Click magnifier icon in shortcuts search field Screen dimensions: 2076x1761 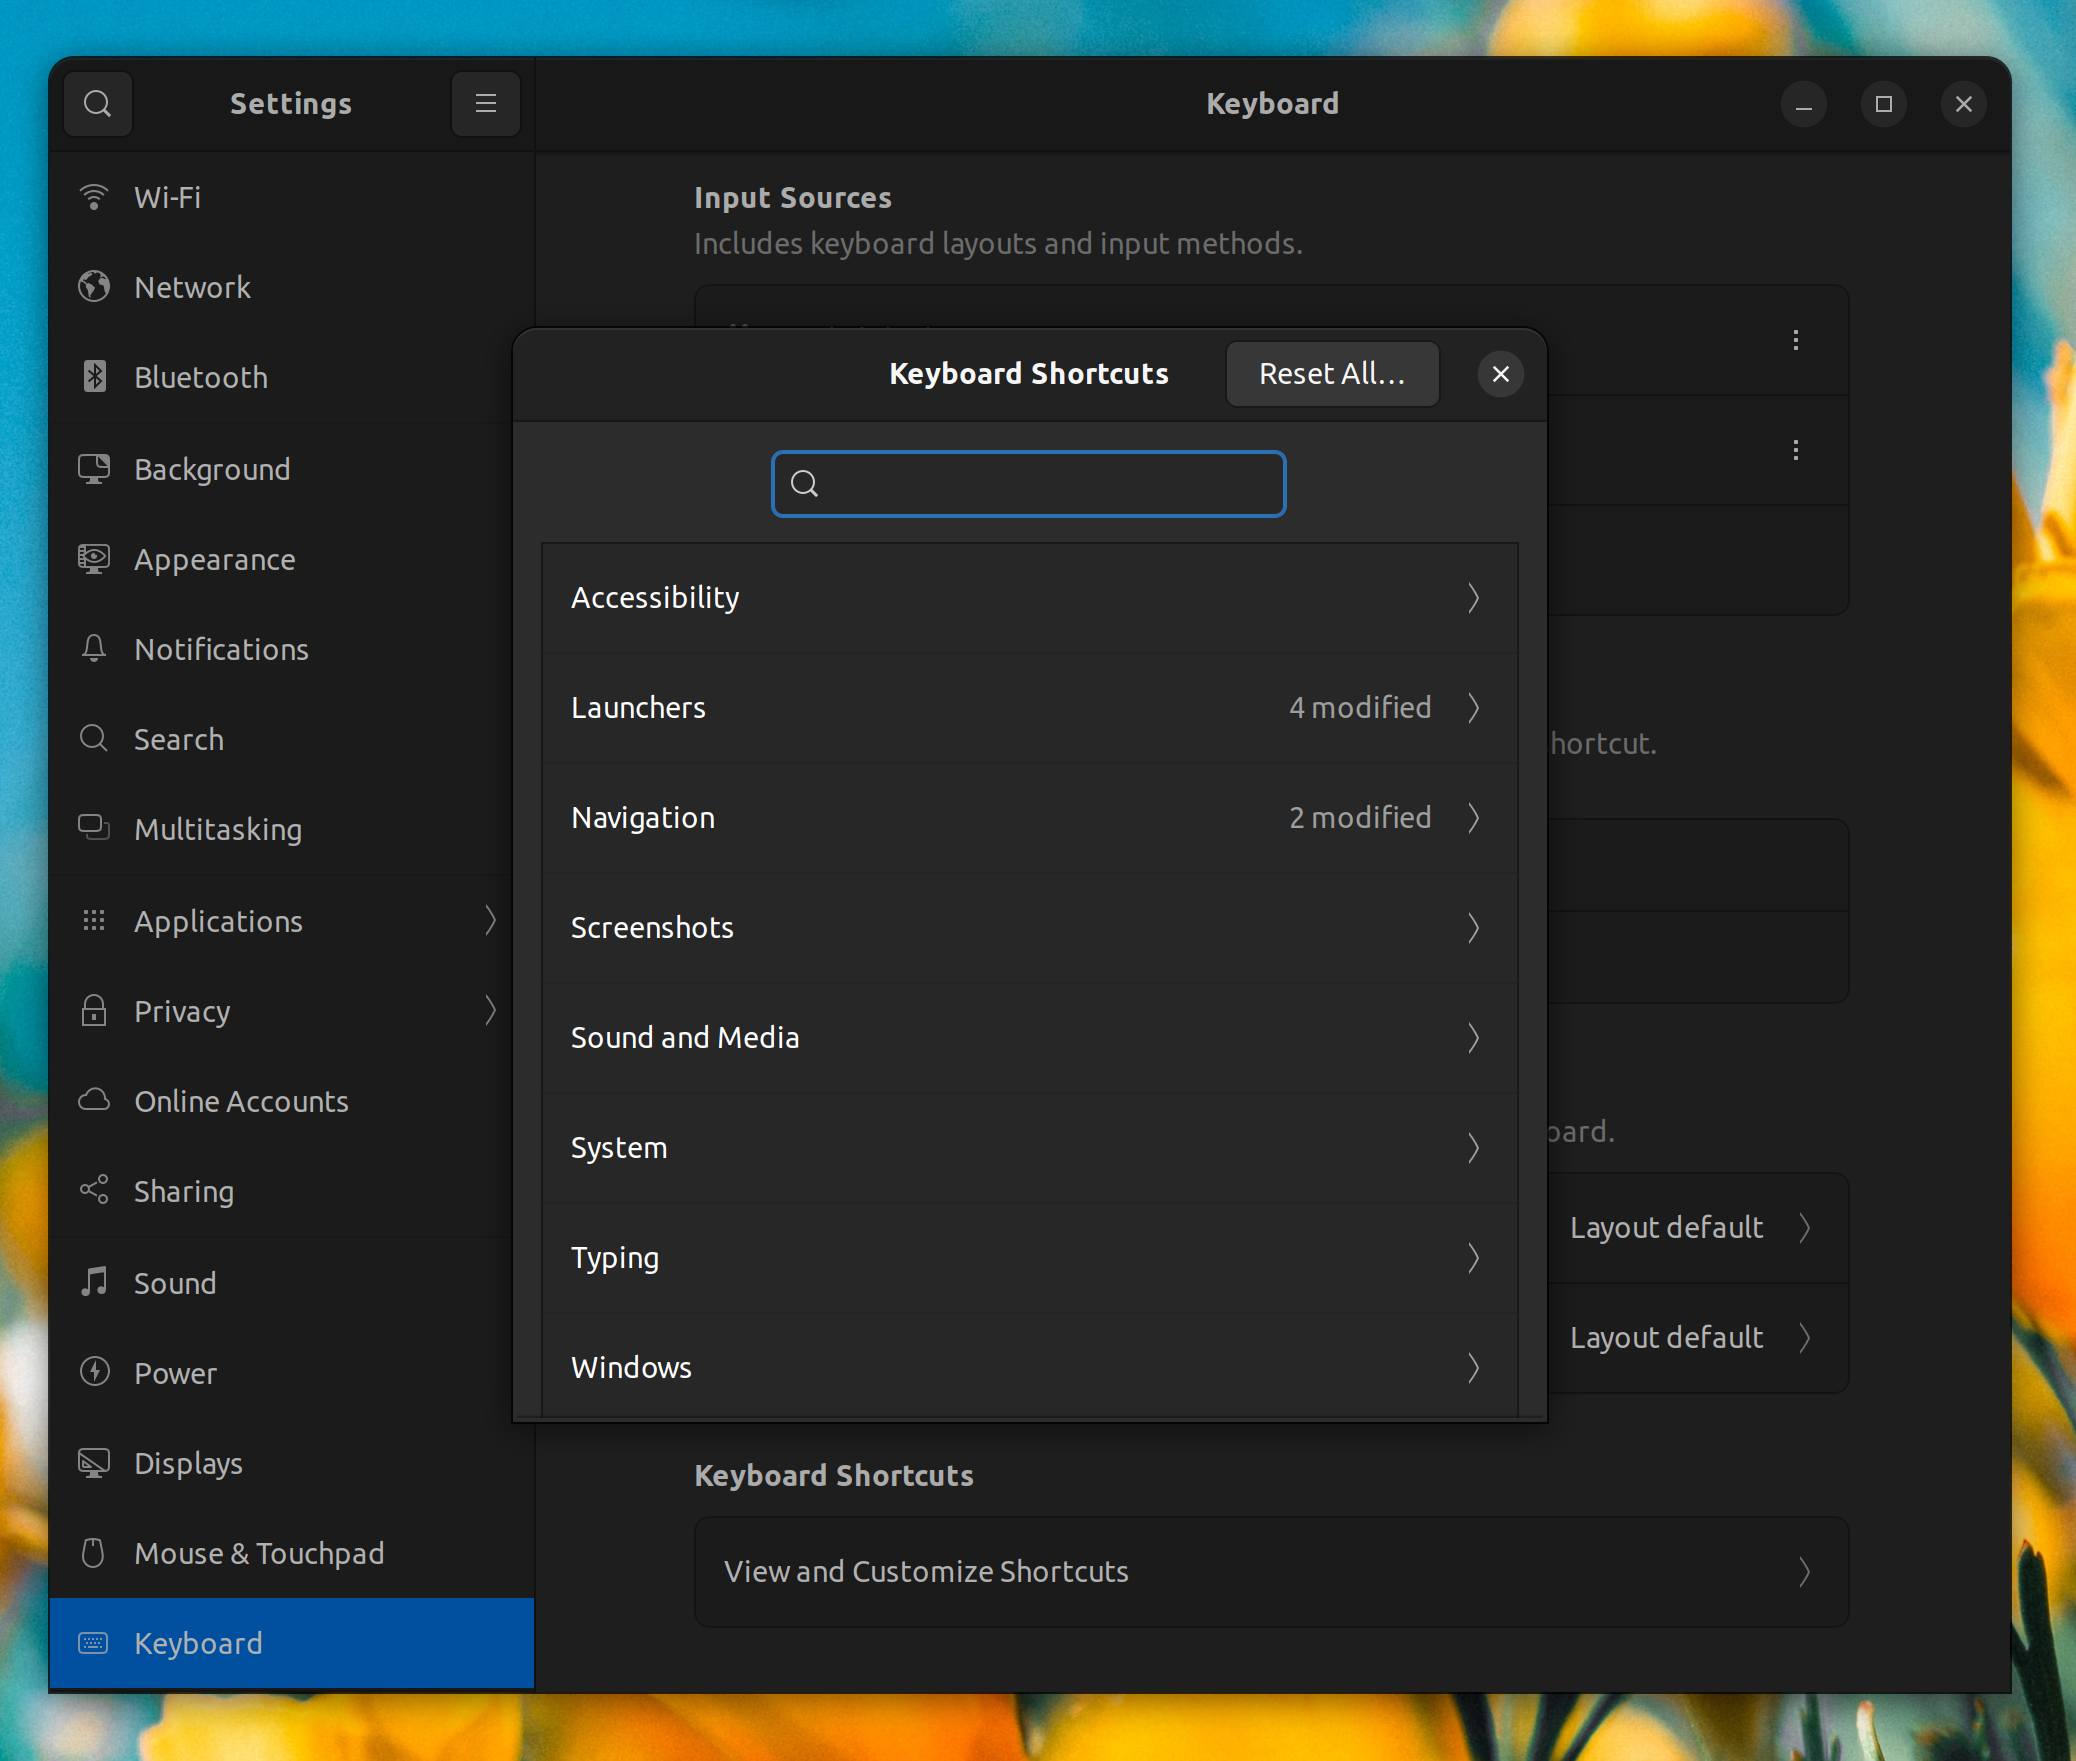point(804,484)
